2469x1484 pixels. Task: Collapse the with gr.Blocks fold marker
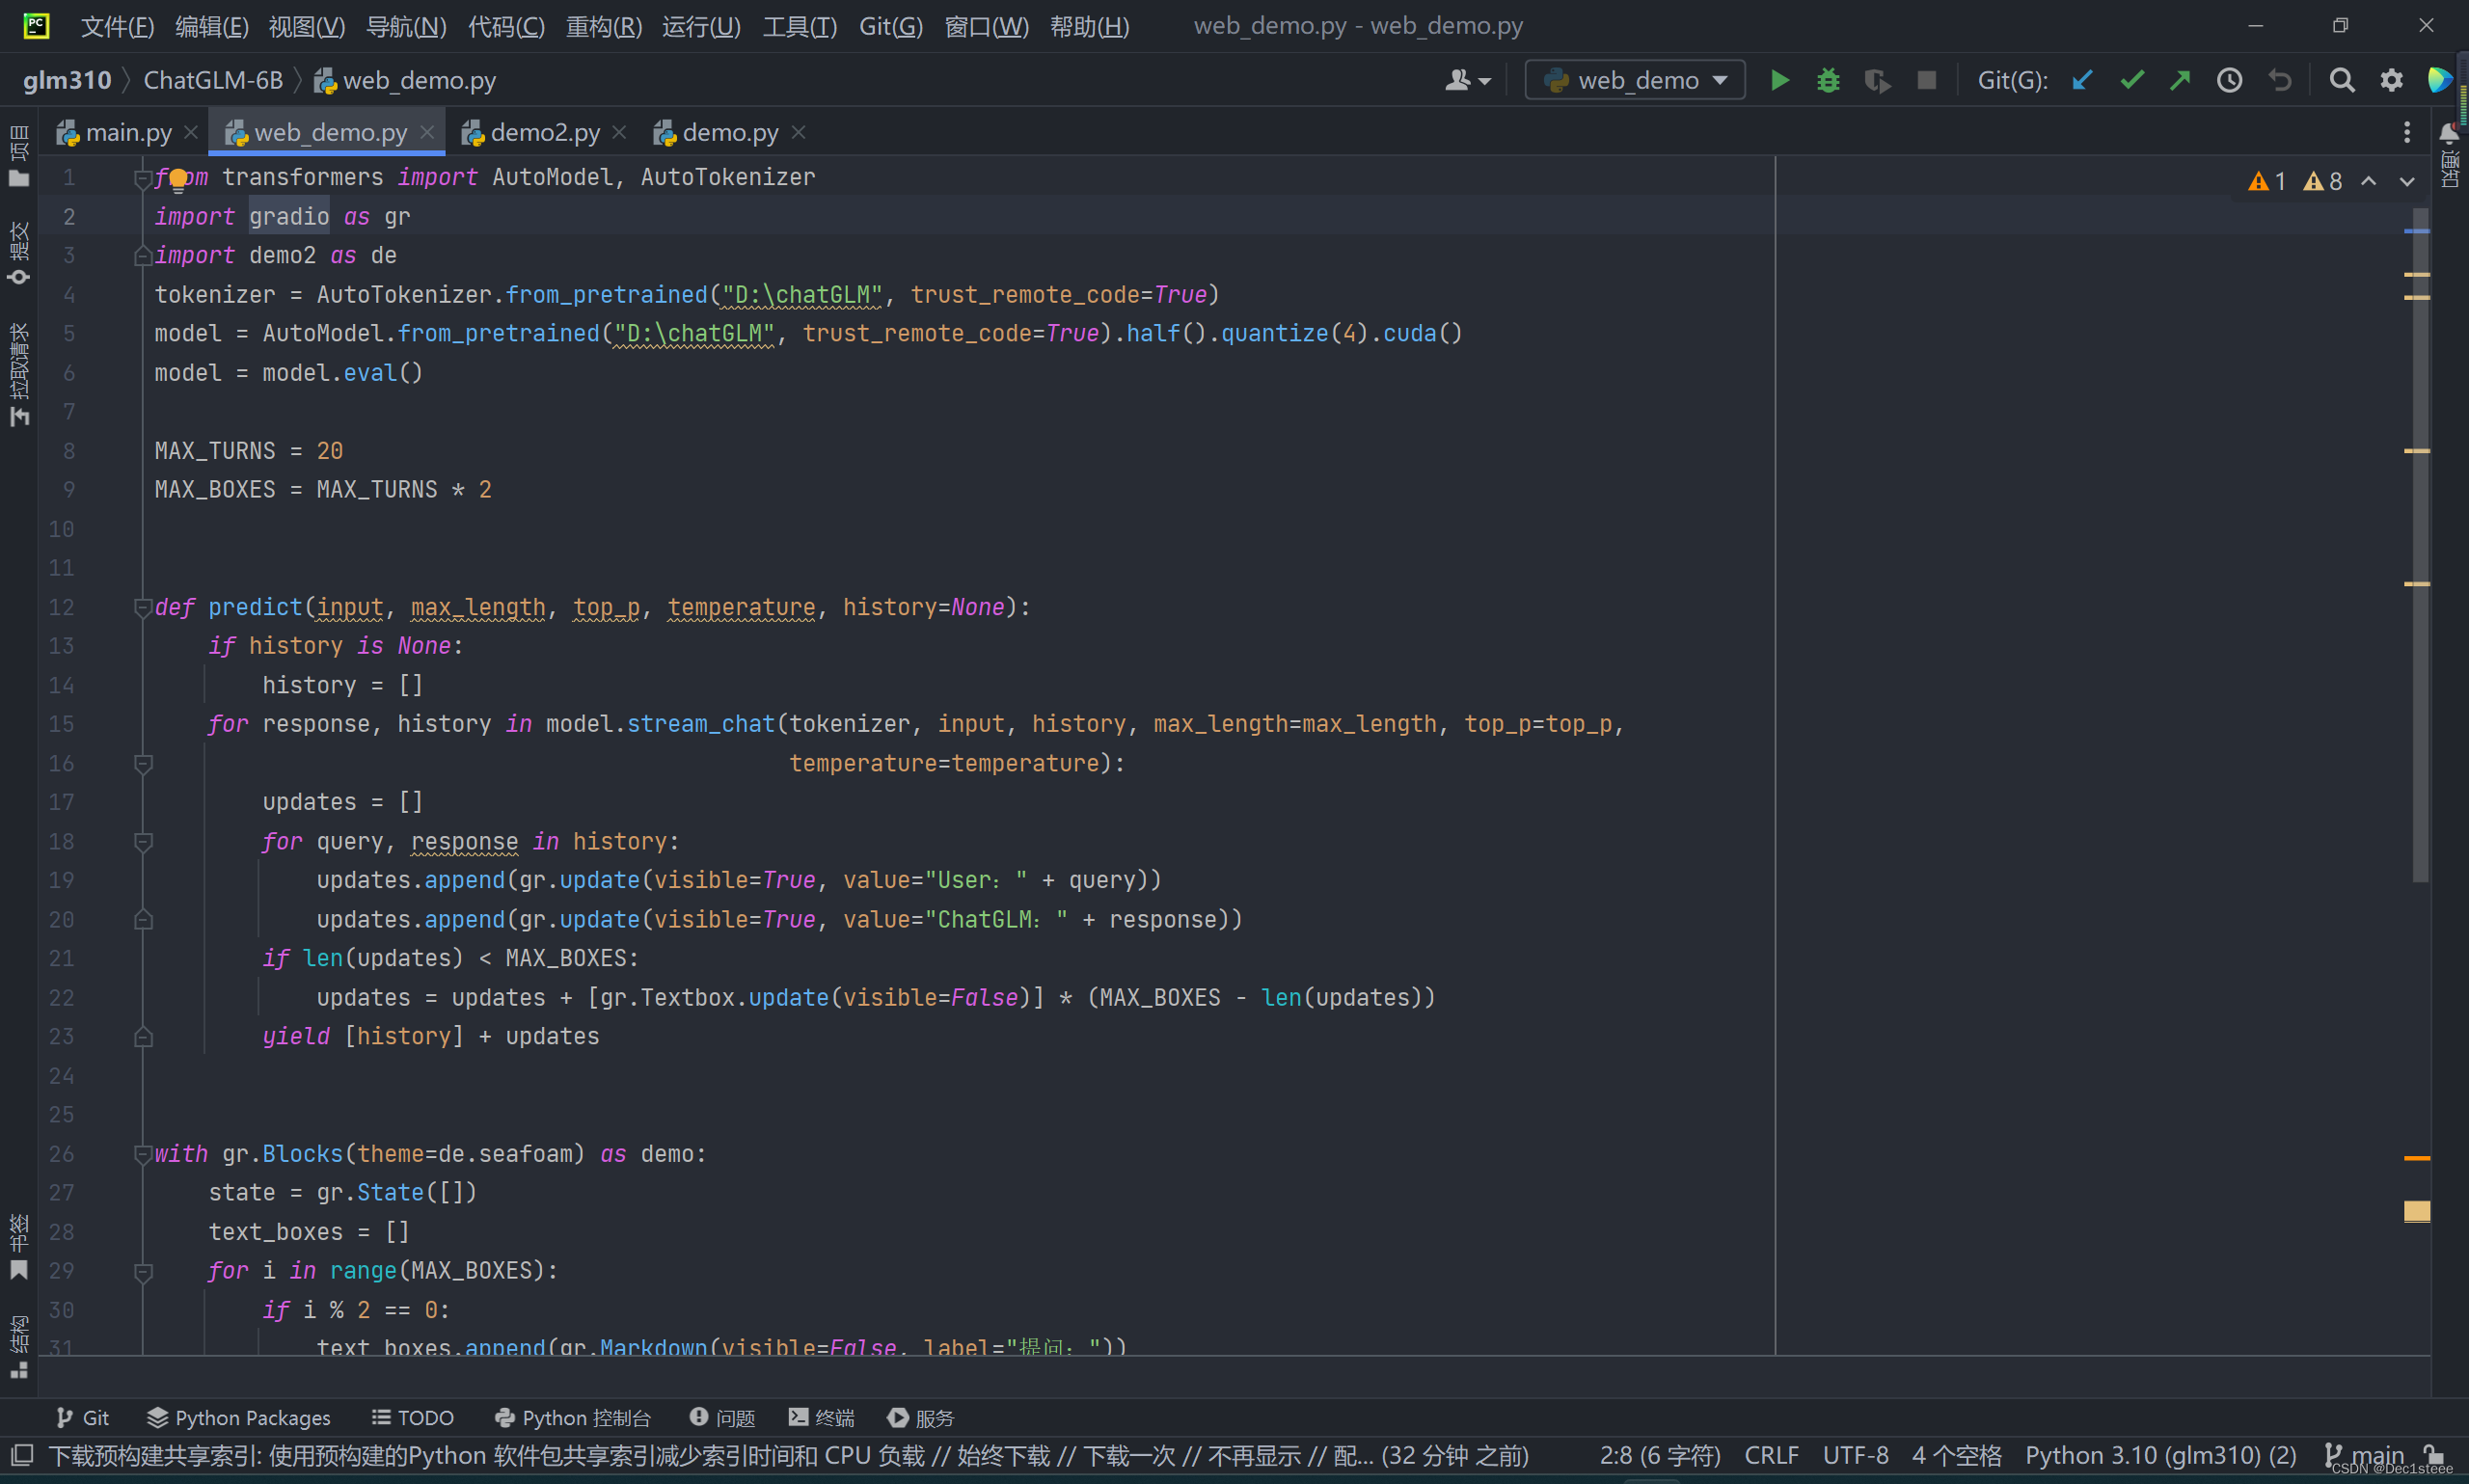[x=143, y=1154]
